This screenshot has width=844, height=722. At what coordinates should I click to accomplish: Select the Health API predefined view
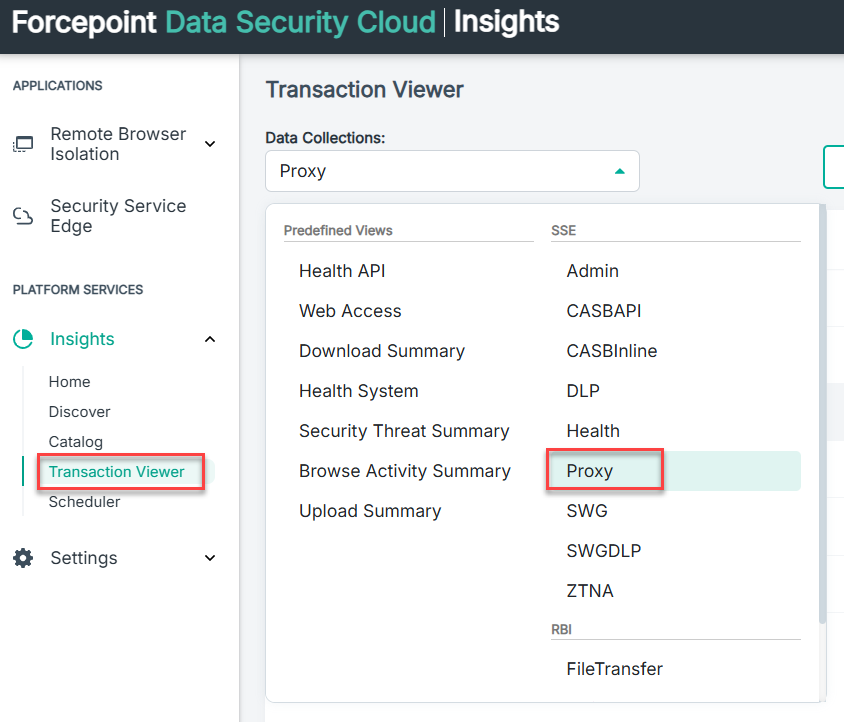pos(342,271)
